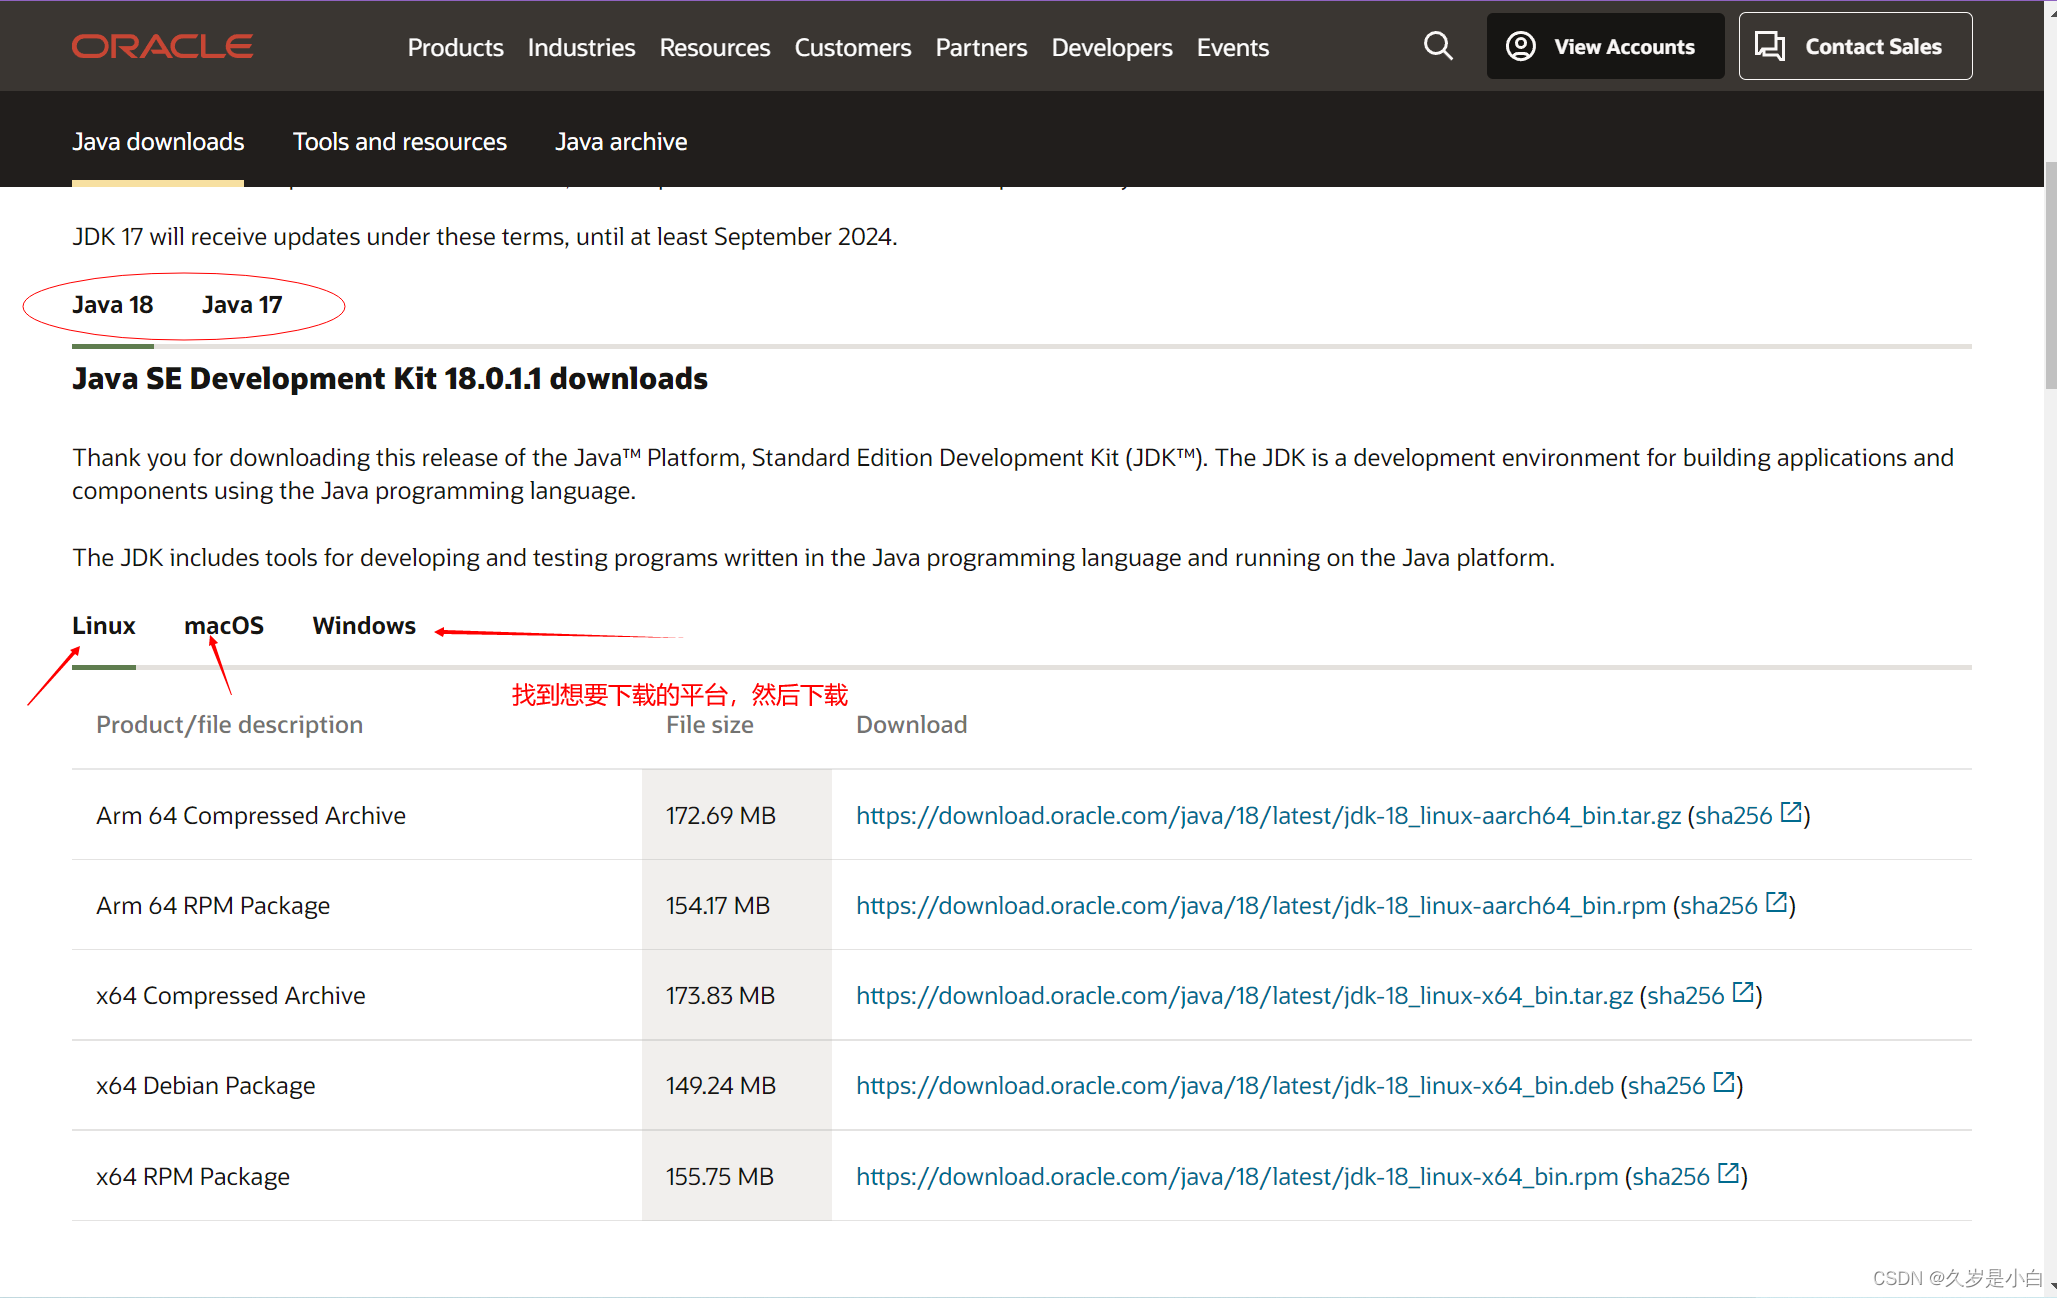Viewport: 2057px width, 1298px height.
Task: Switch to the Windows platform tab
Action: click(x=364, y=626)
